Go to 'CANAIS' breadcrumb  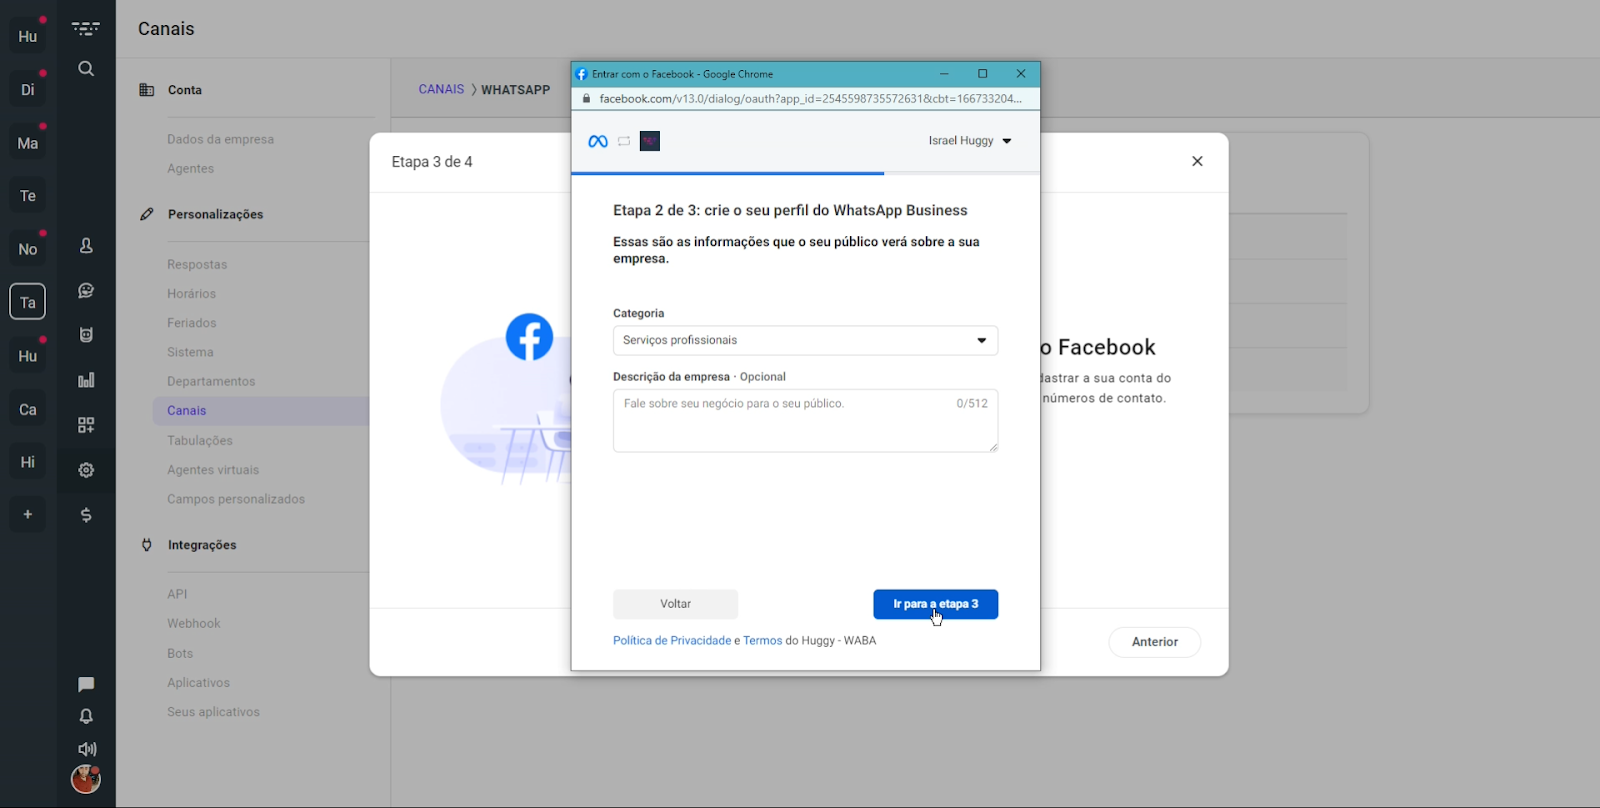(x=441, y=89)
